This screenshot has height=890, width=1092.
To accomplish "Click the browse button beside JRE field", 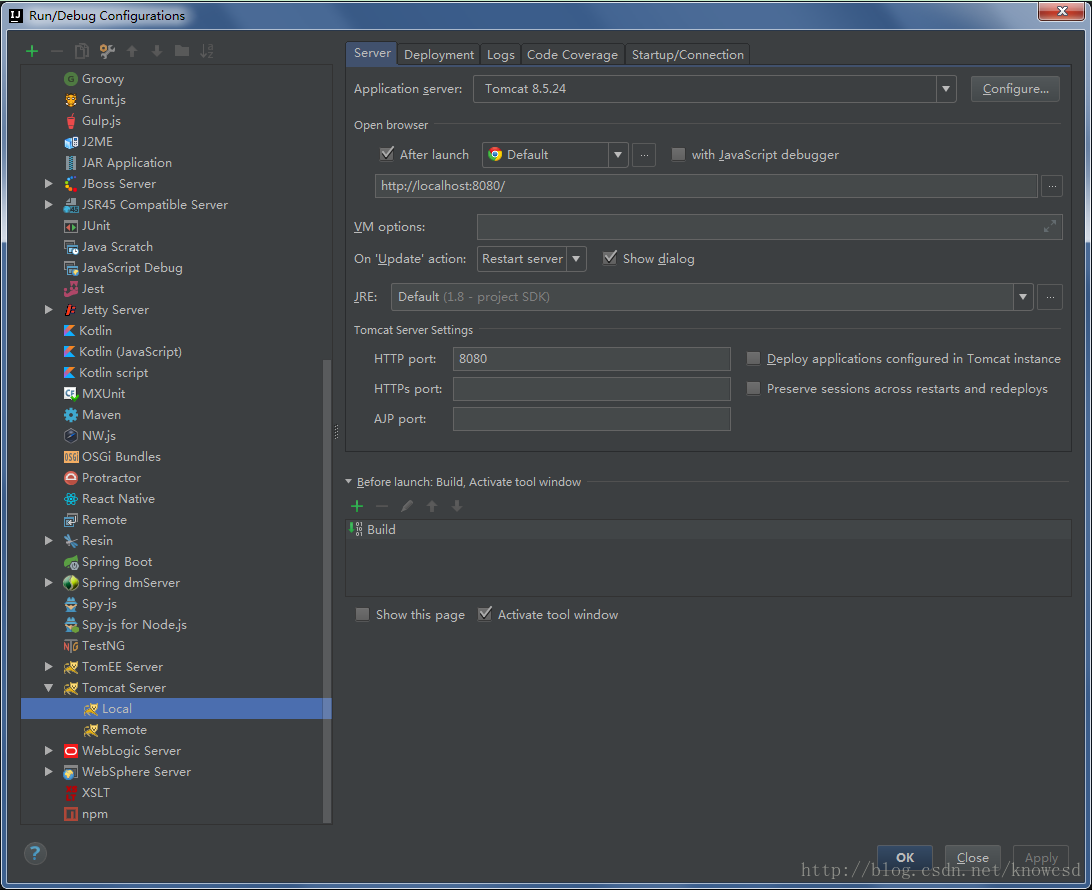I will (x=1050, y=297).
